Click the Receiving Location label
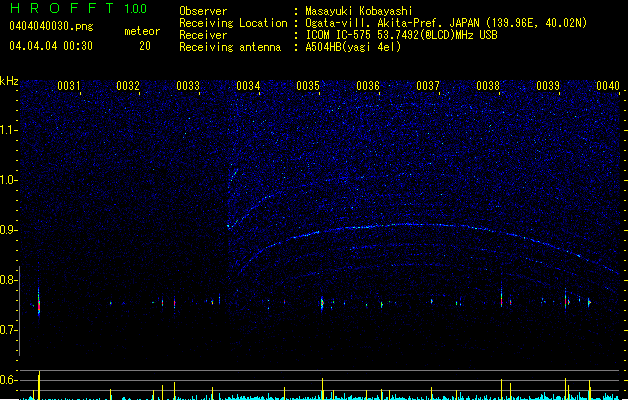 click(x=233, y=23)
